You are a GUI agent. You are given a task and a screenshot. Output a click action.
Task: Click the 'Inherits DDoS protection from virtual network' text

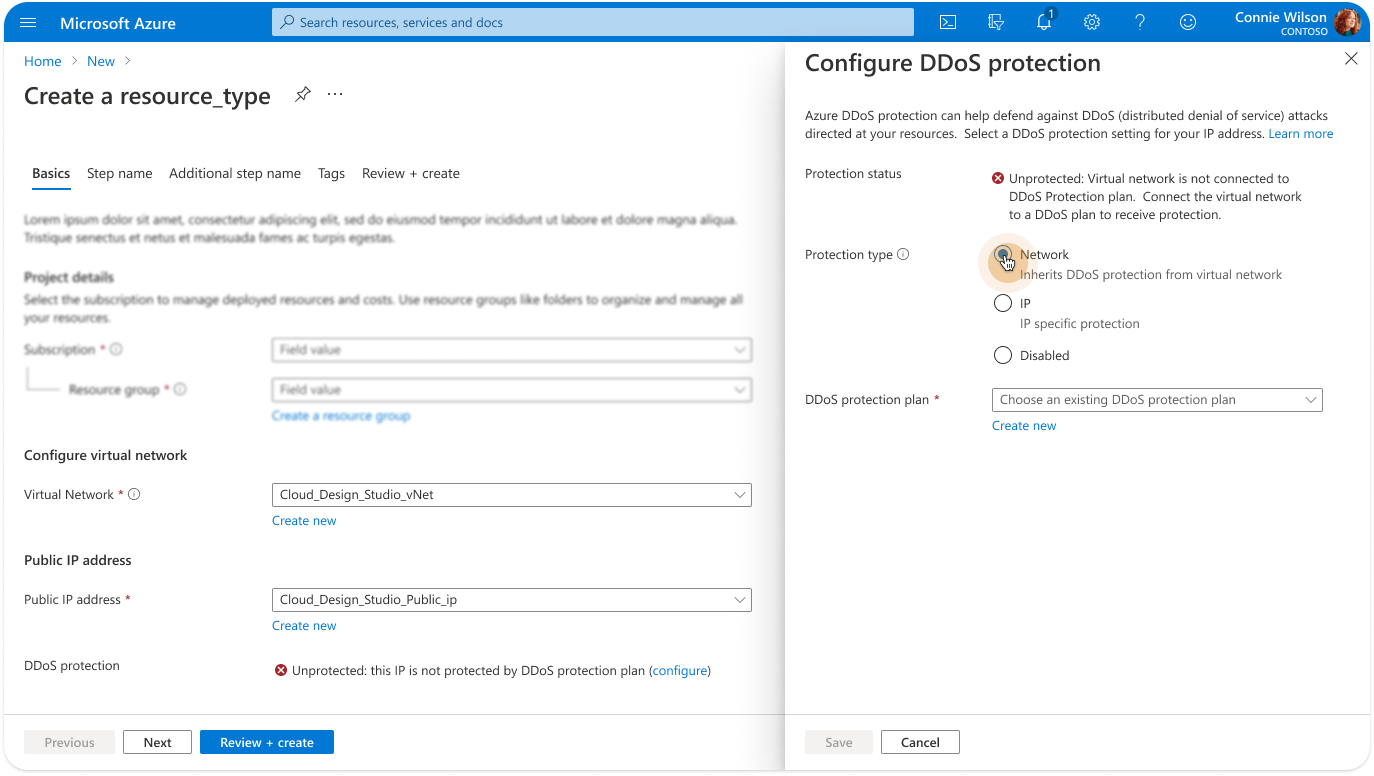click(1151, 274)
